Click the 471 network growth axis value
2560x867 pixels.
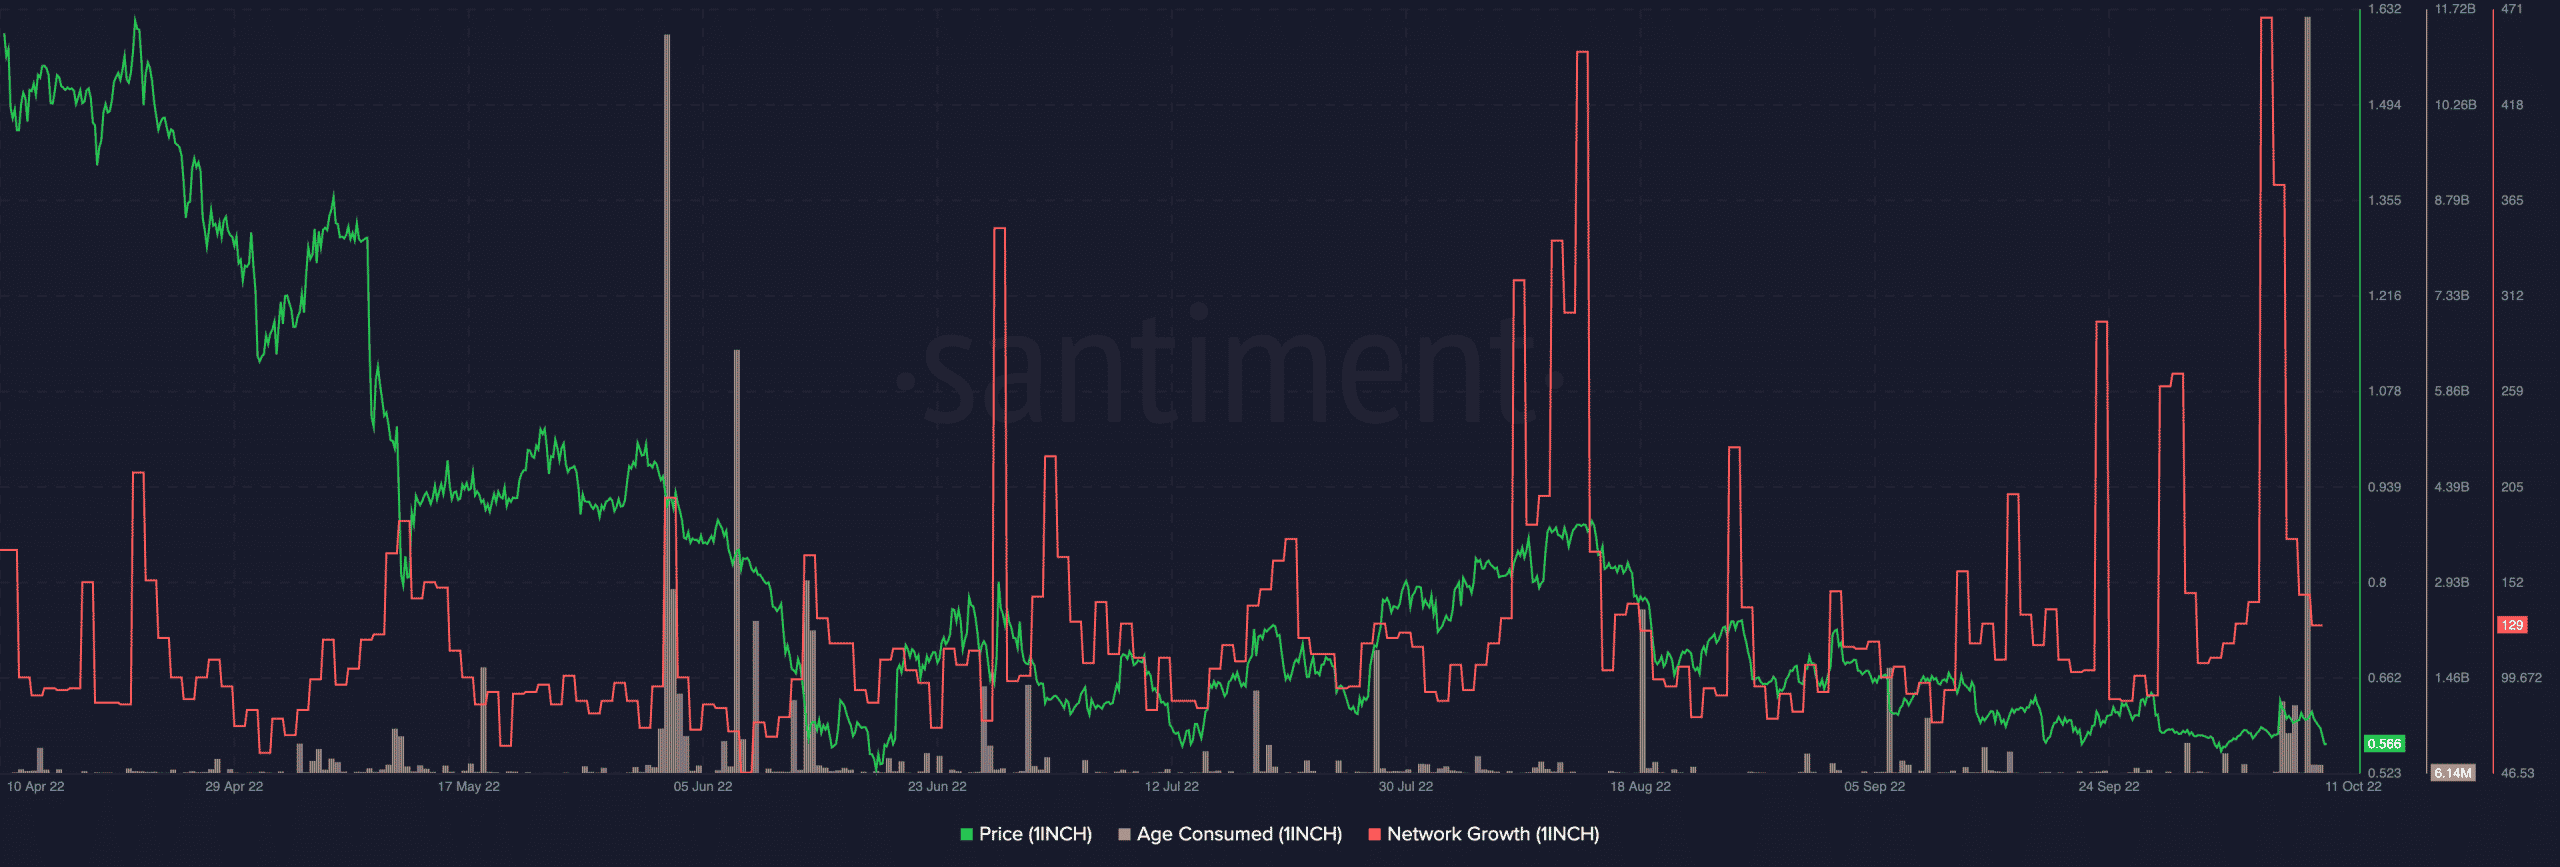(x=2512, y=9)
